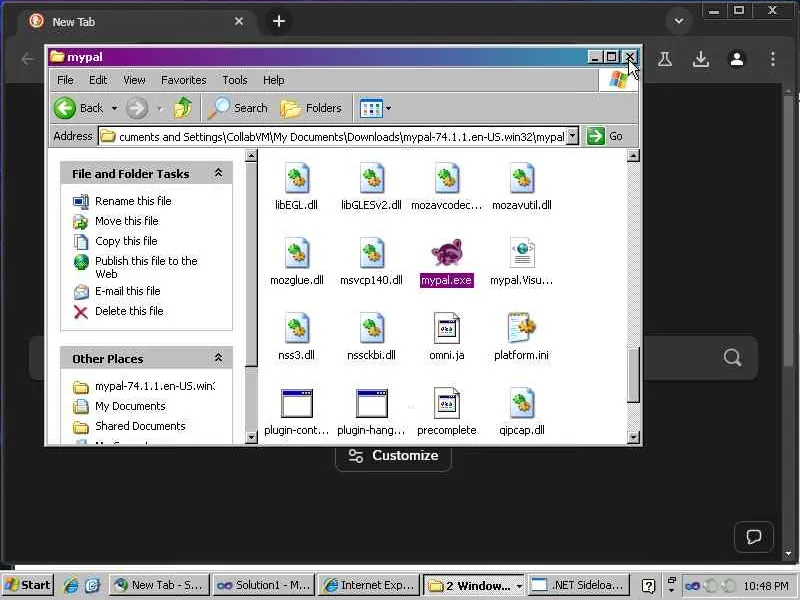Select the msvcp140.dll file icon
800x600 pixels.
[371, 253]
